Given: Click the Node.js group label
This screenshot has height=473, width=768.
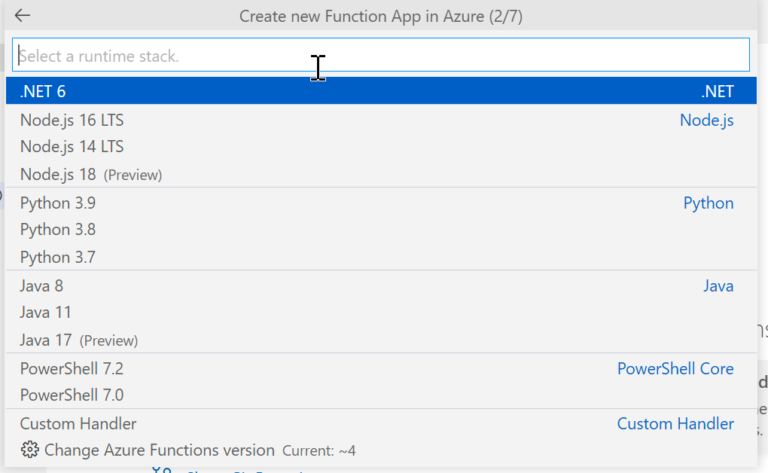Looking at the screenshot, I should tap(706, 120).
